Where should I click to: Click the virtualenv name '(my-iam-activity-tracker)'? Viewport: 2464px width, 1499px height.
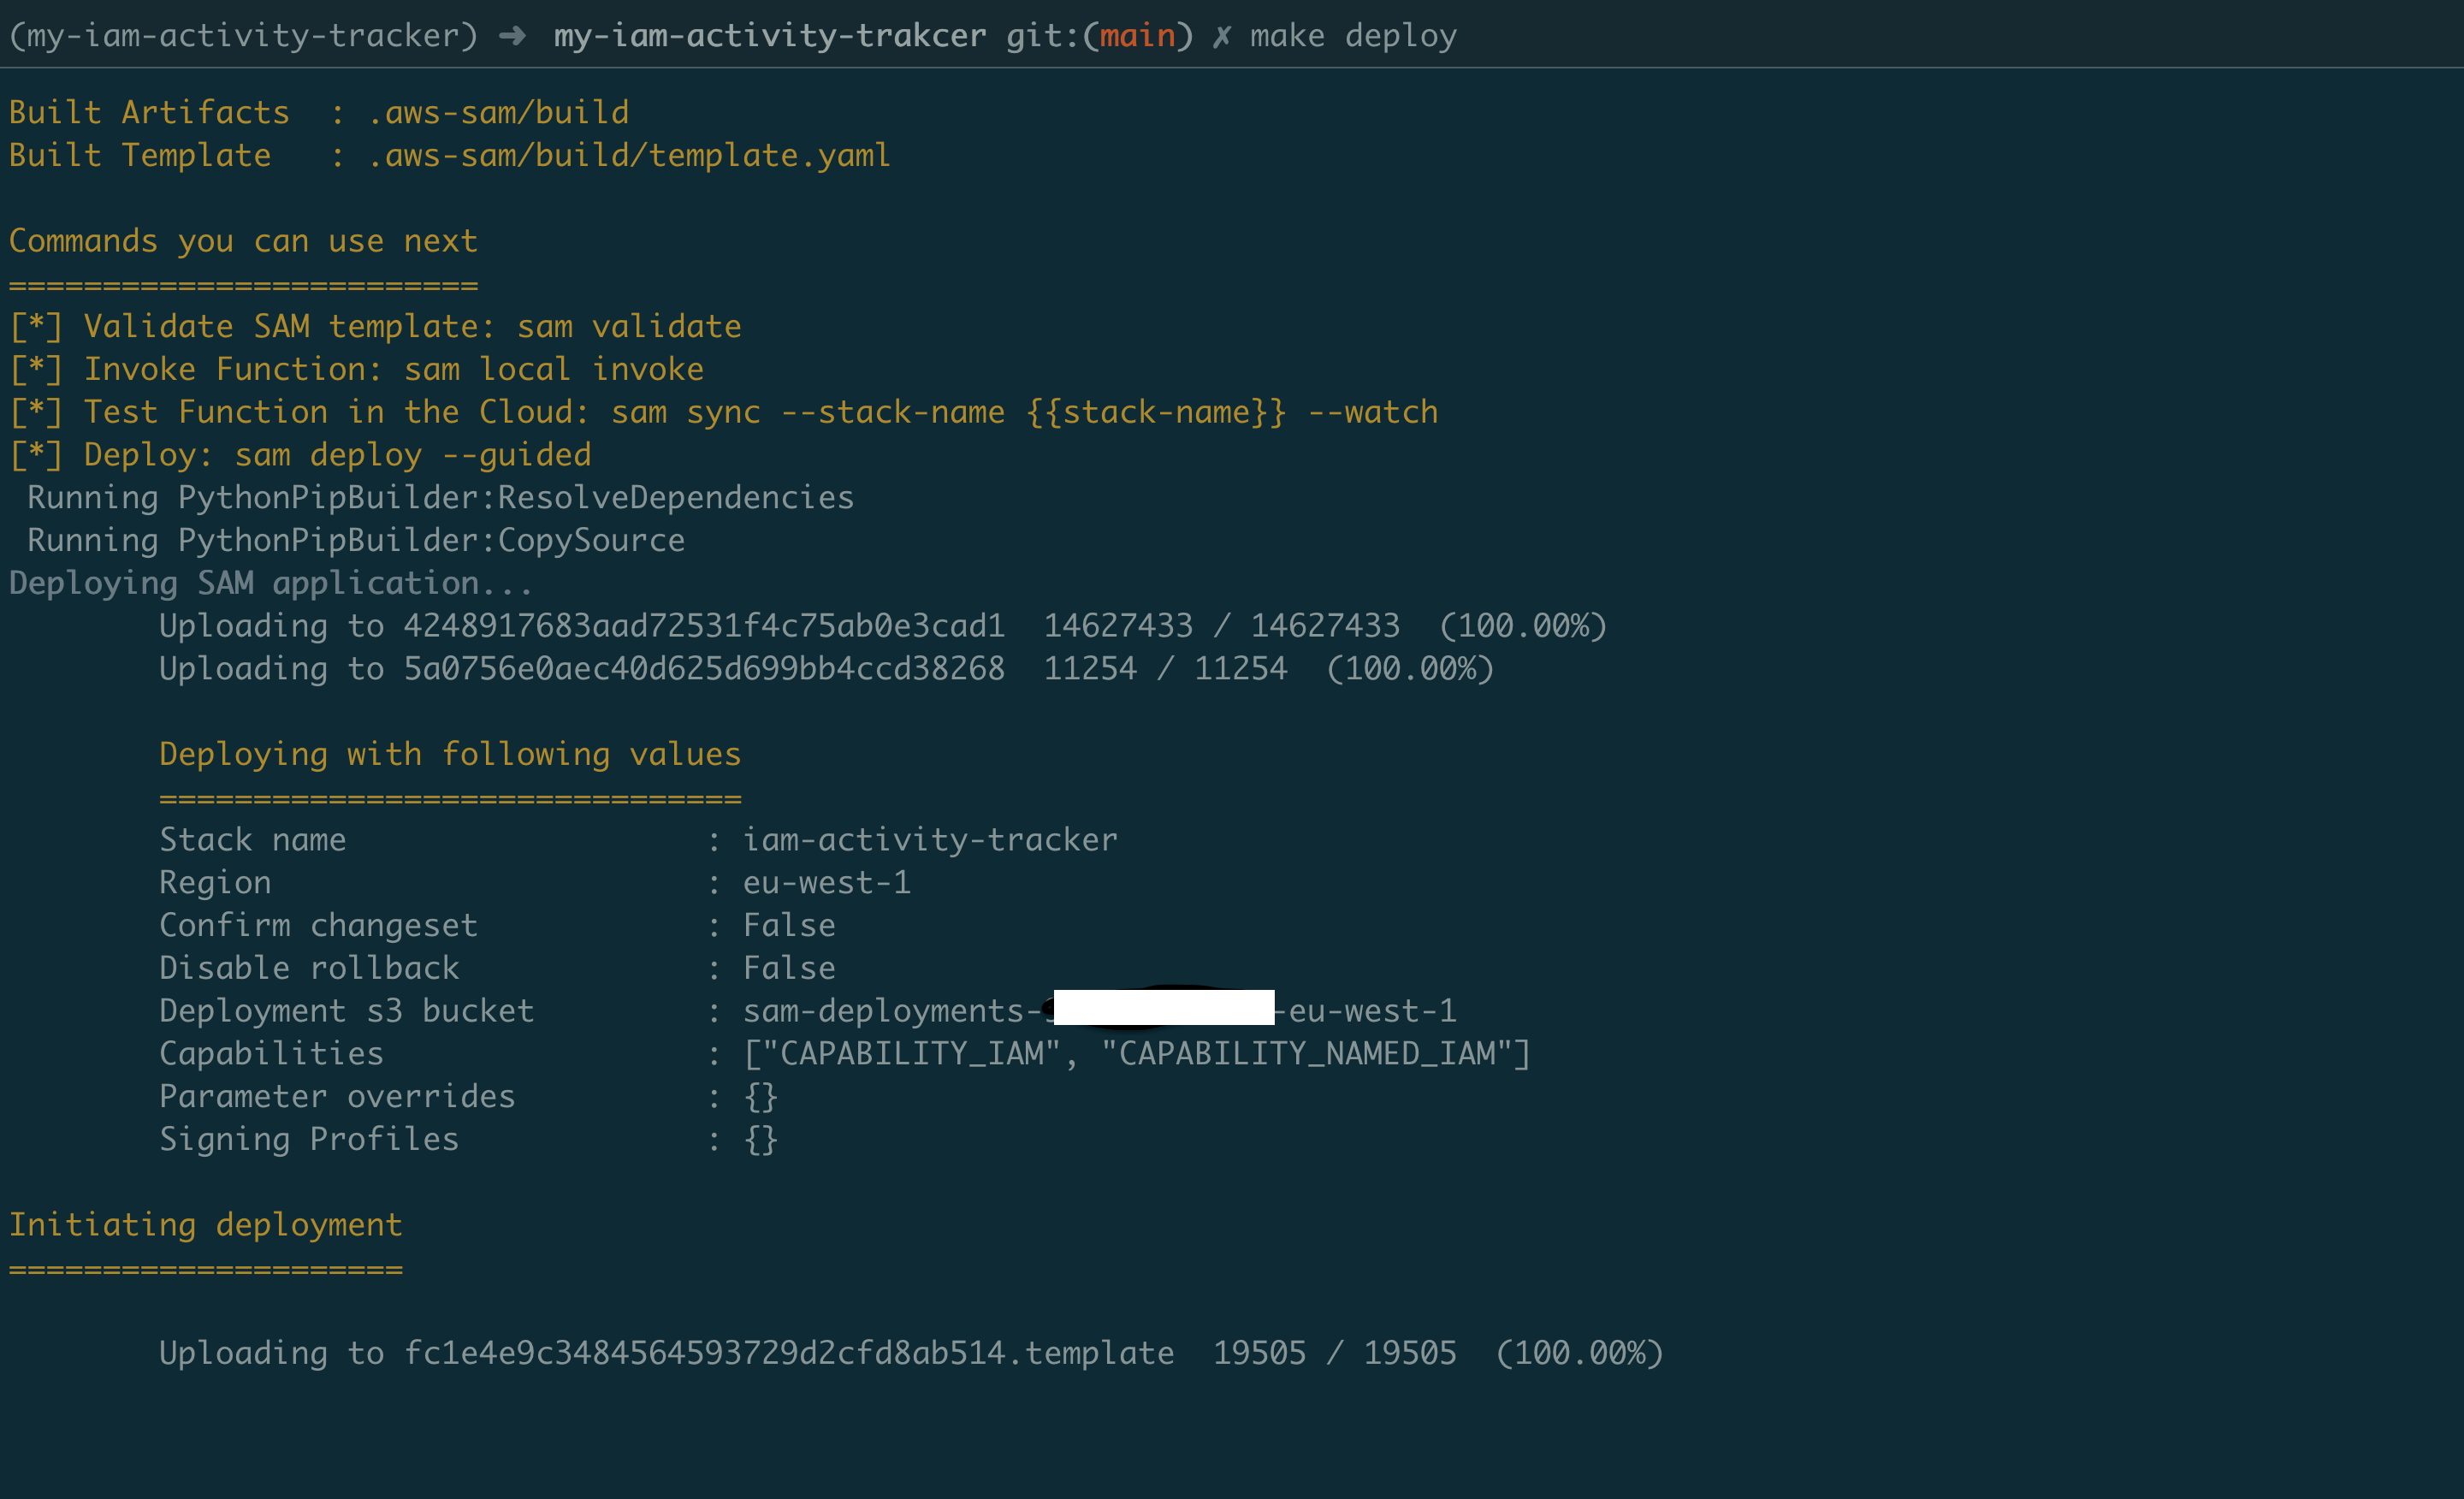point(243,36)
